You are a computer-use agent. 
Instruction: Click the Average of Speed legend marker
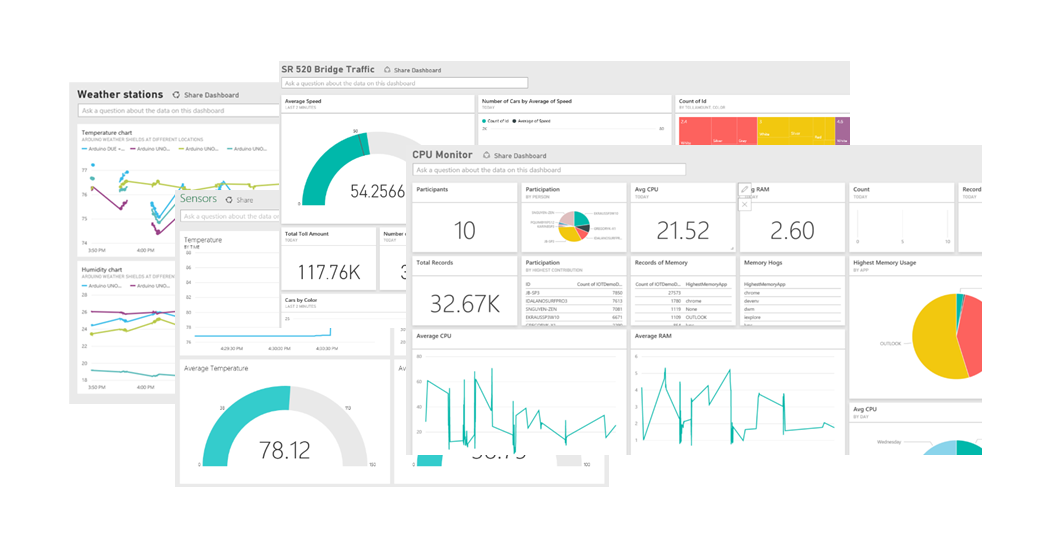click(x=515, y=121)
